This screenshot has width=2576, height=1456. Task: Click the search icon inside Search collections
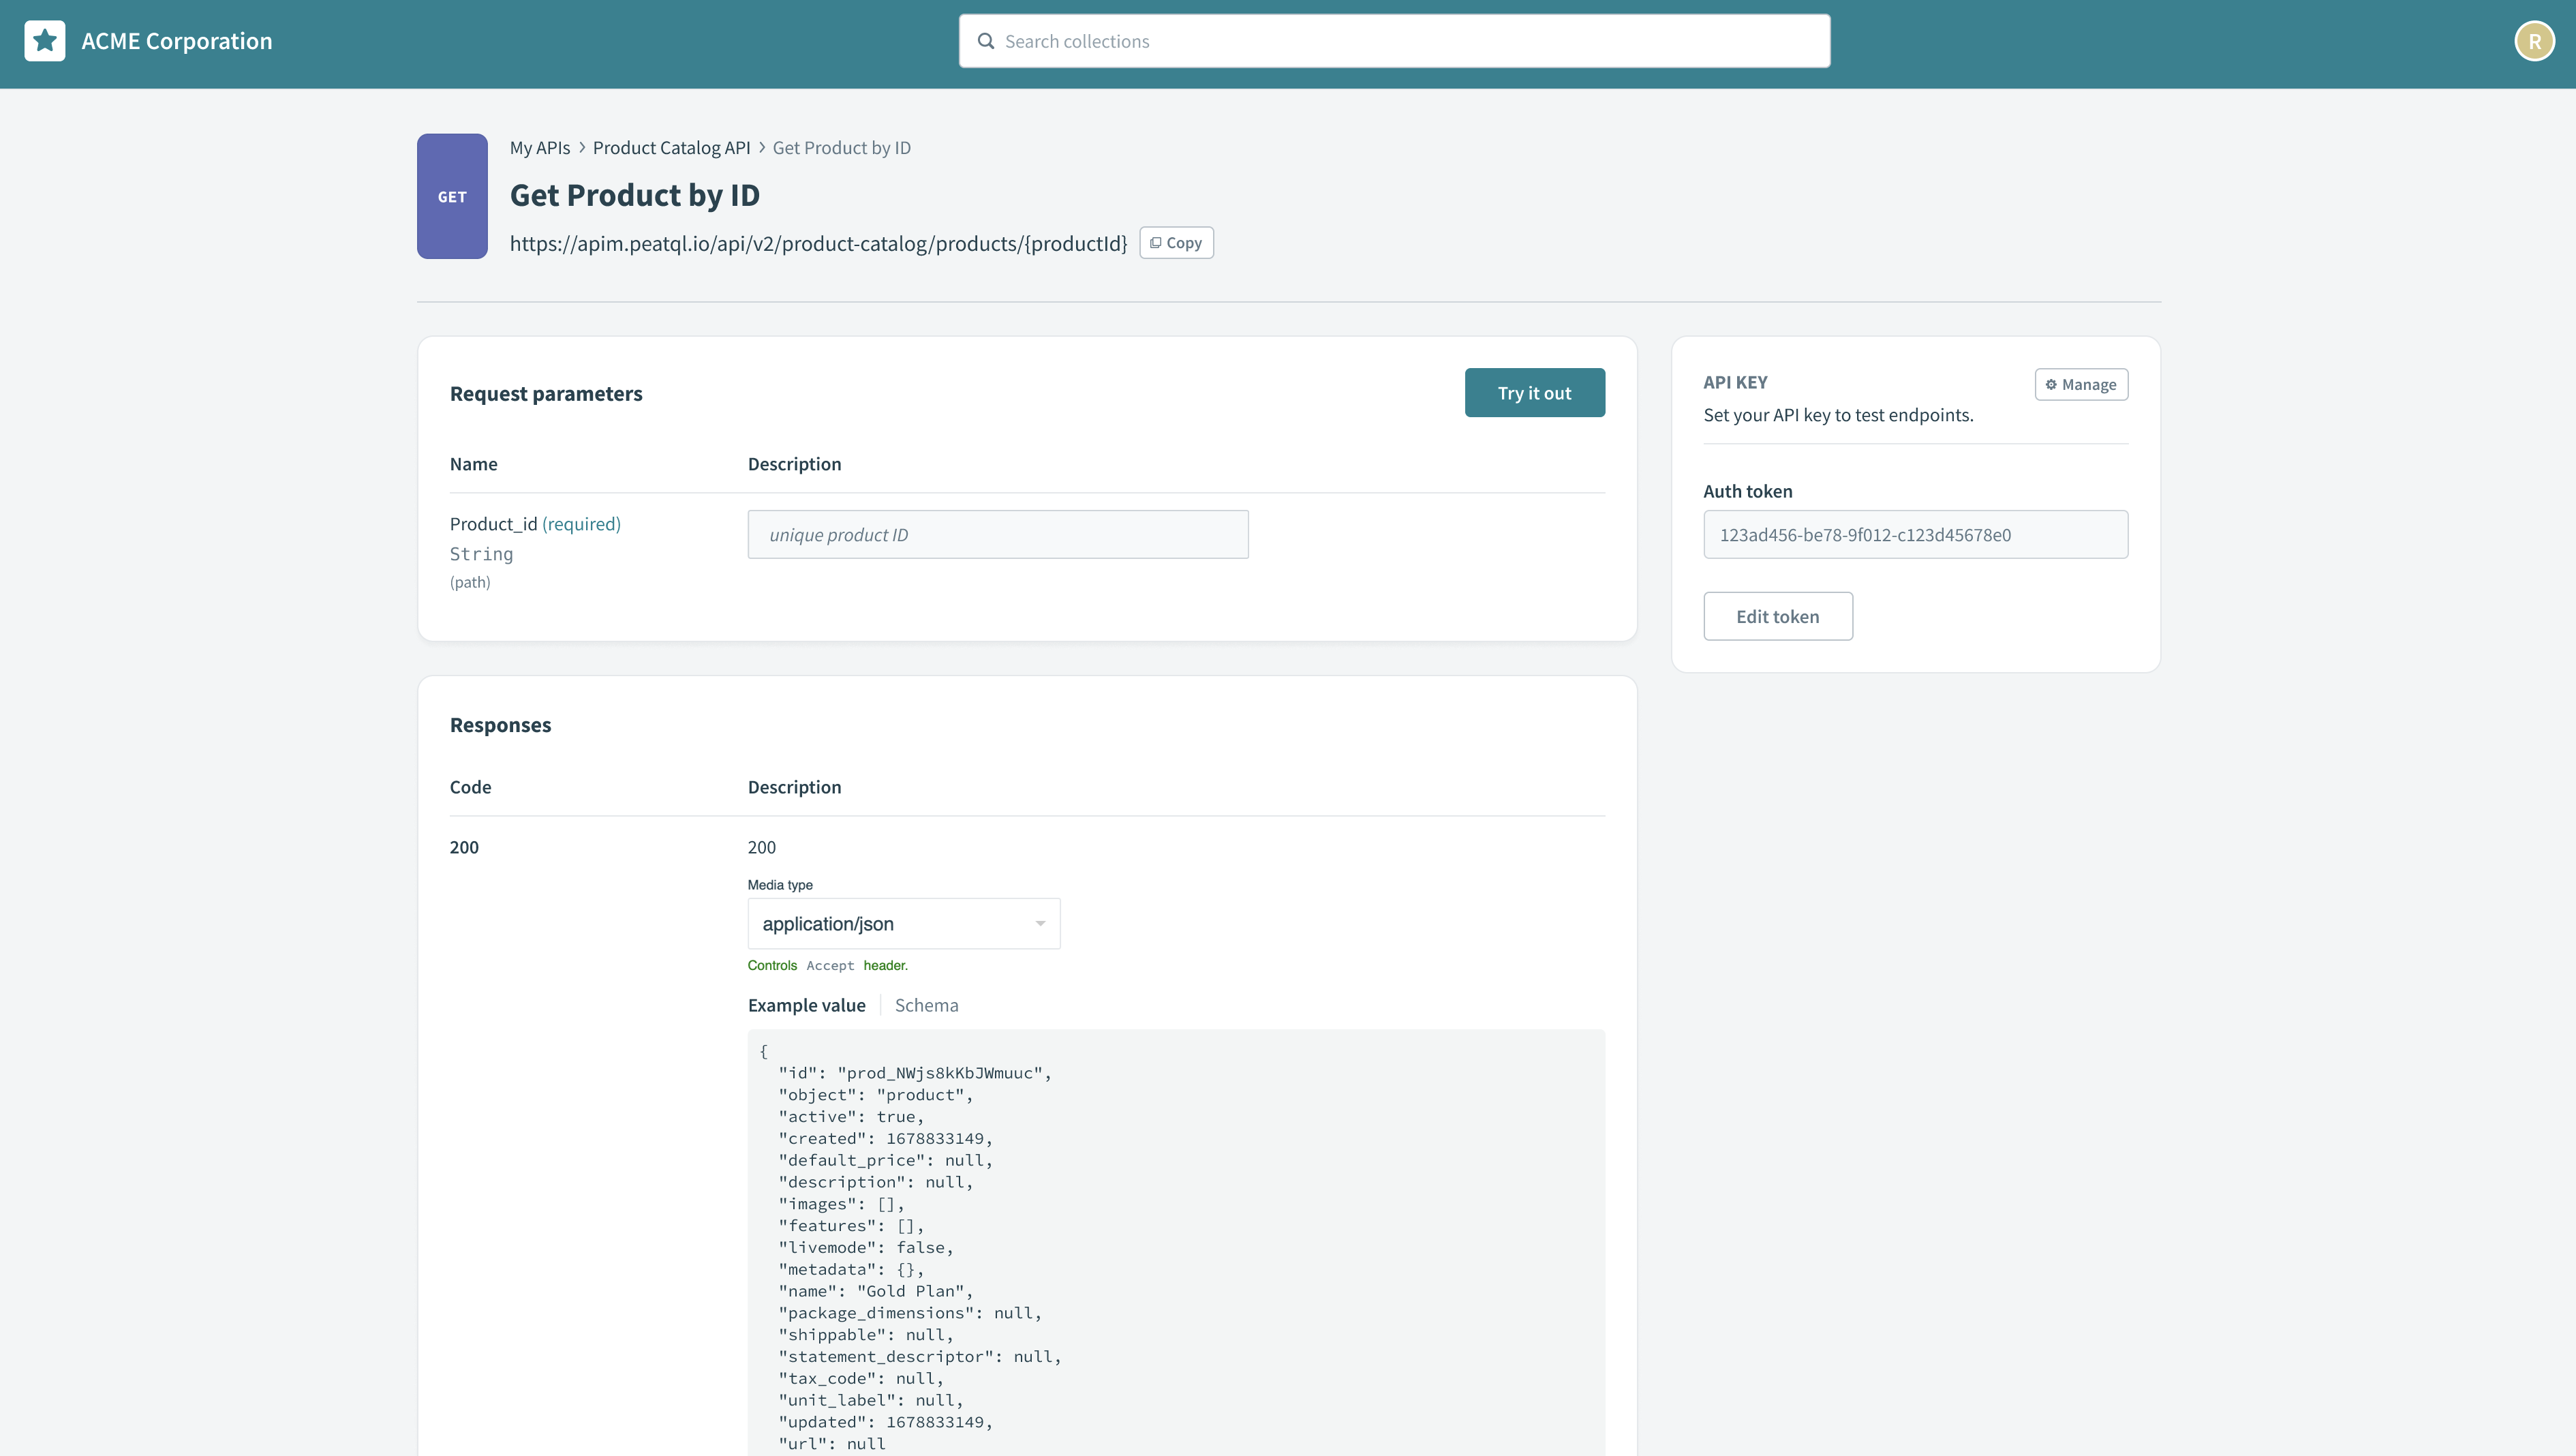(986, 40)
